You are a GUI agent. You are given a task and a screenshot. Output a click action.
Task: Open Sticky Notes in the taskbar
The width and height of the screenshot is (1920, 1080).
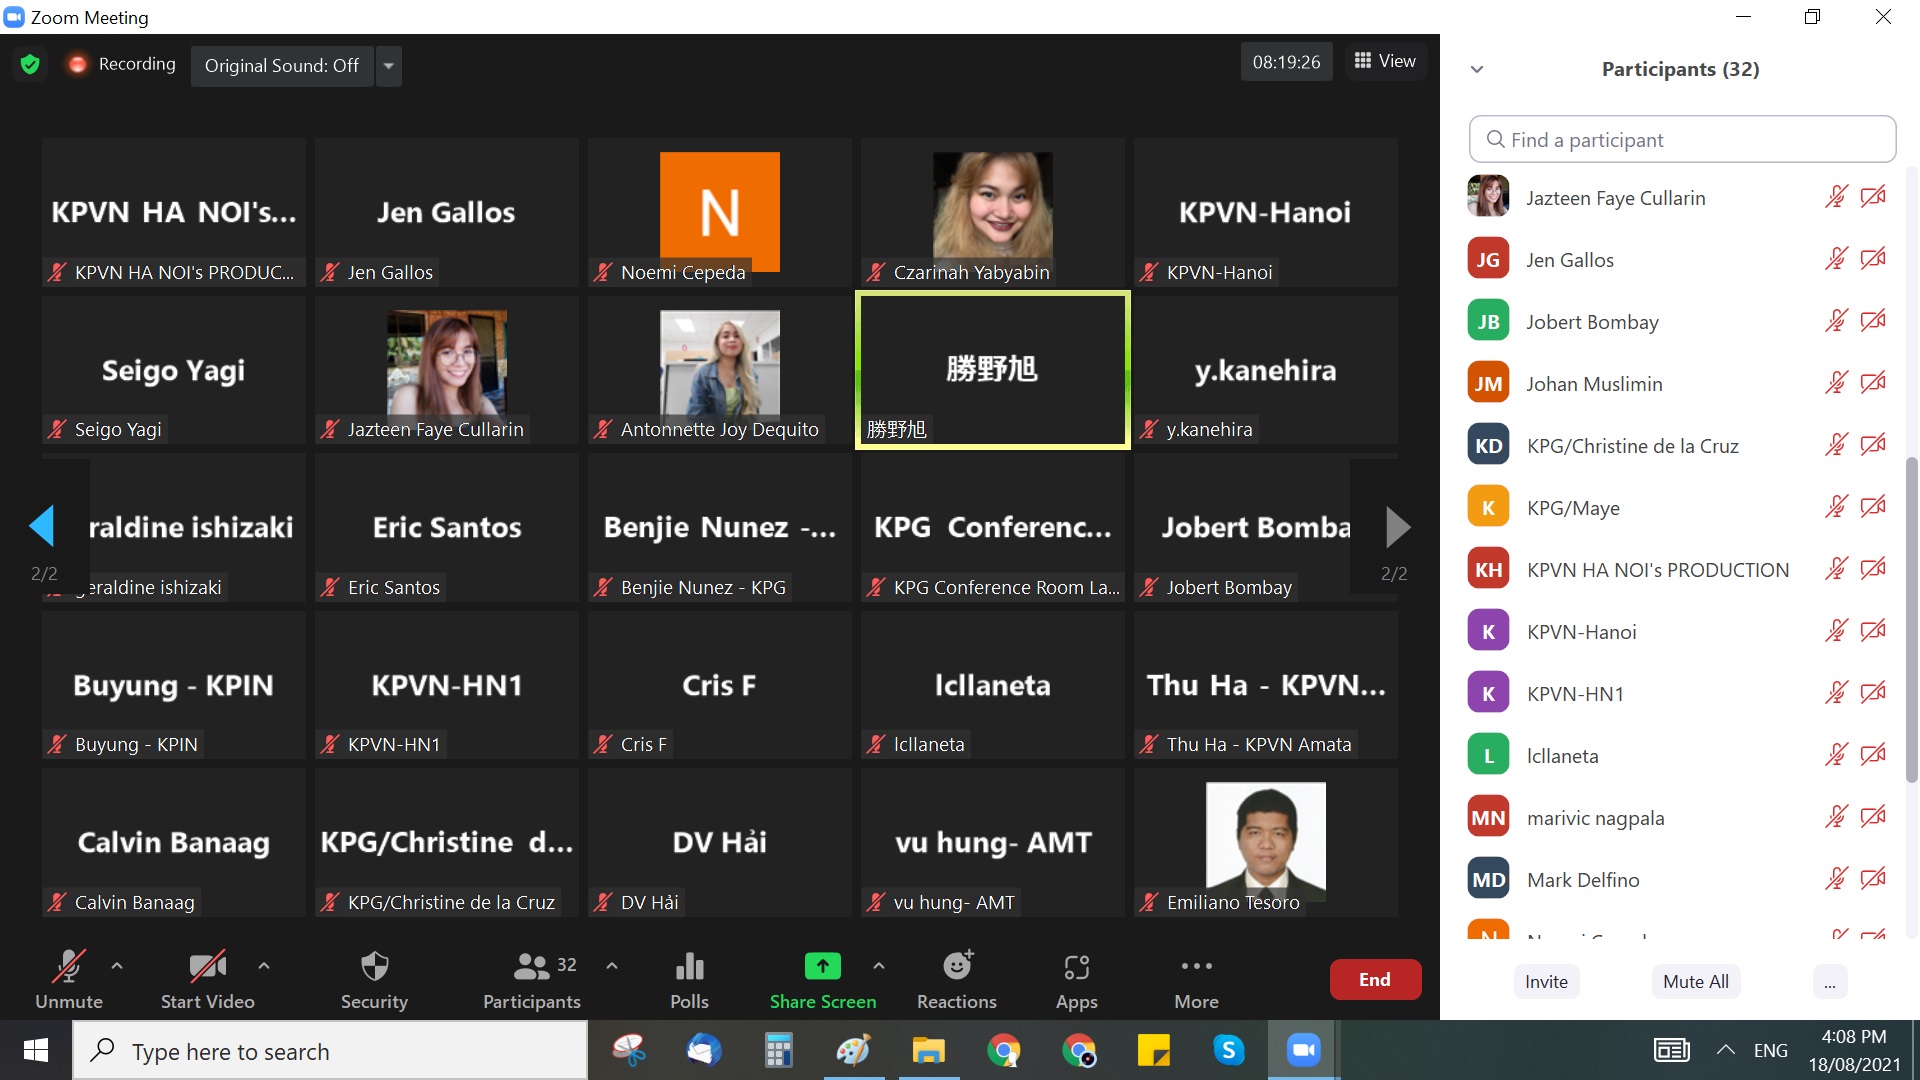click(x=1153, y=1050)
